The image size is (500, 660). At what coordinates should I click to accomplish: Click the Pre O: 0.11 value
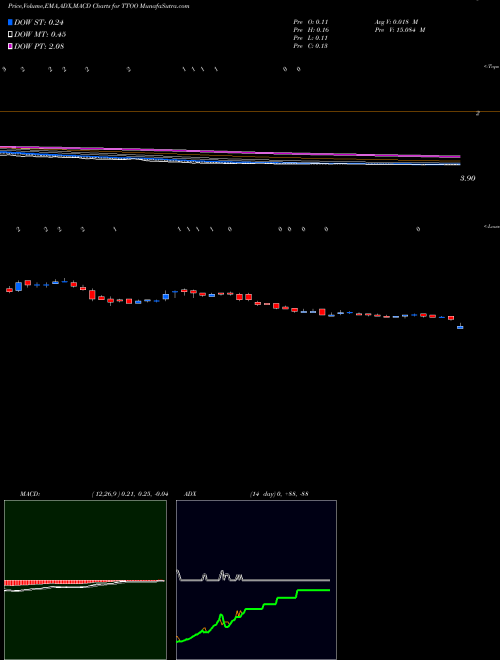[311, 22]
